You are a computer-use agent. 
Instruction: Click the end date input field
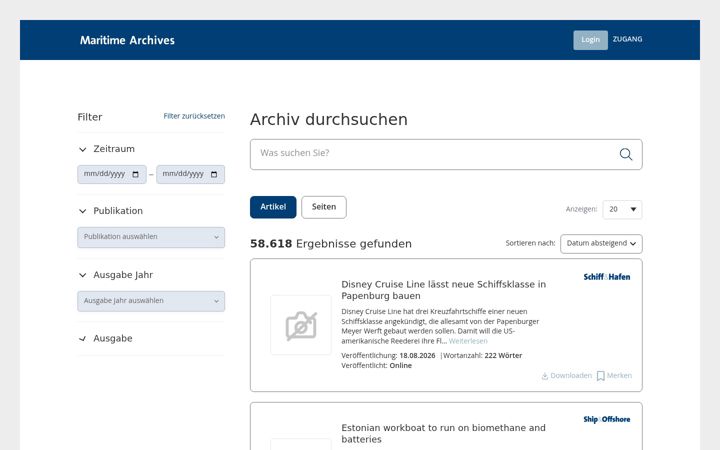pyautogui.click(x=191, y=174)
